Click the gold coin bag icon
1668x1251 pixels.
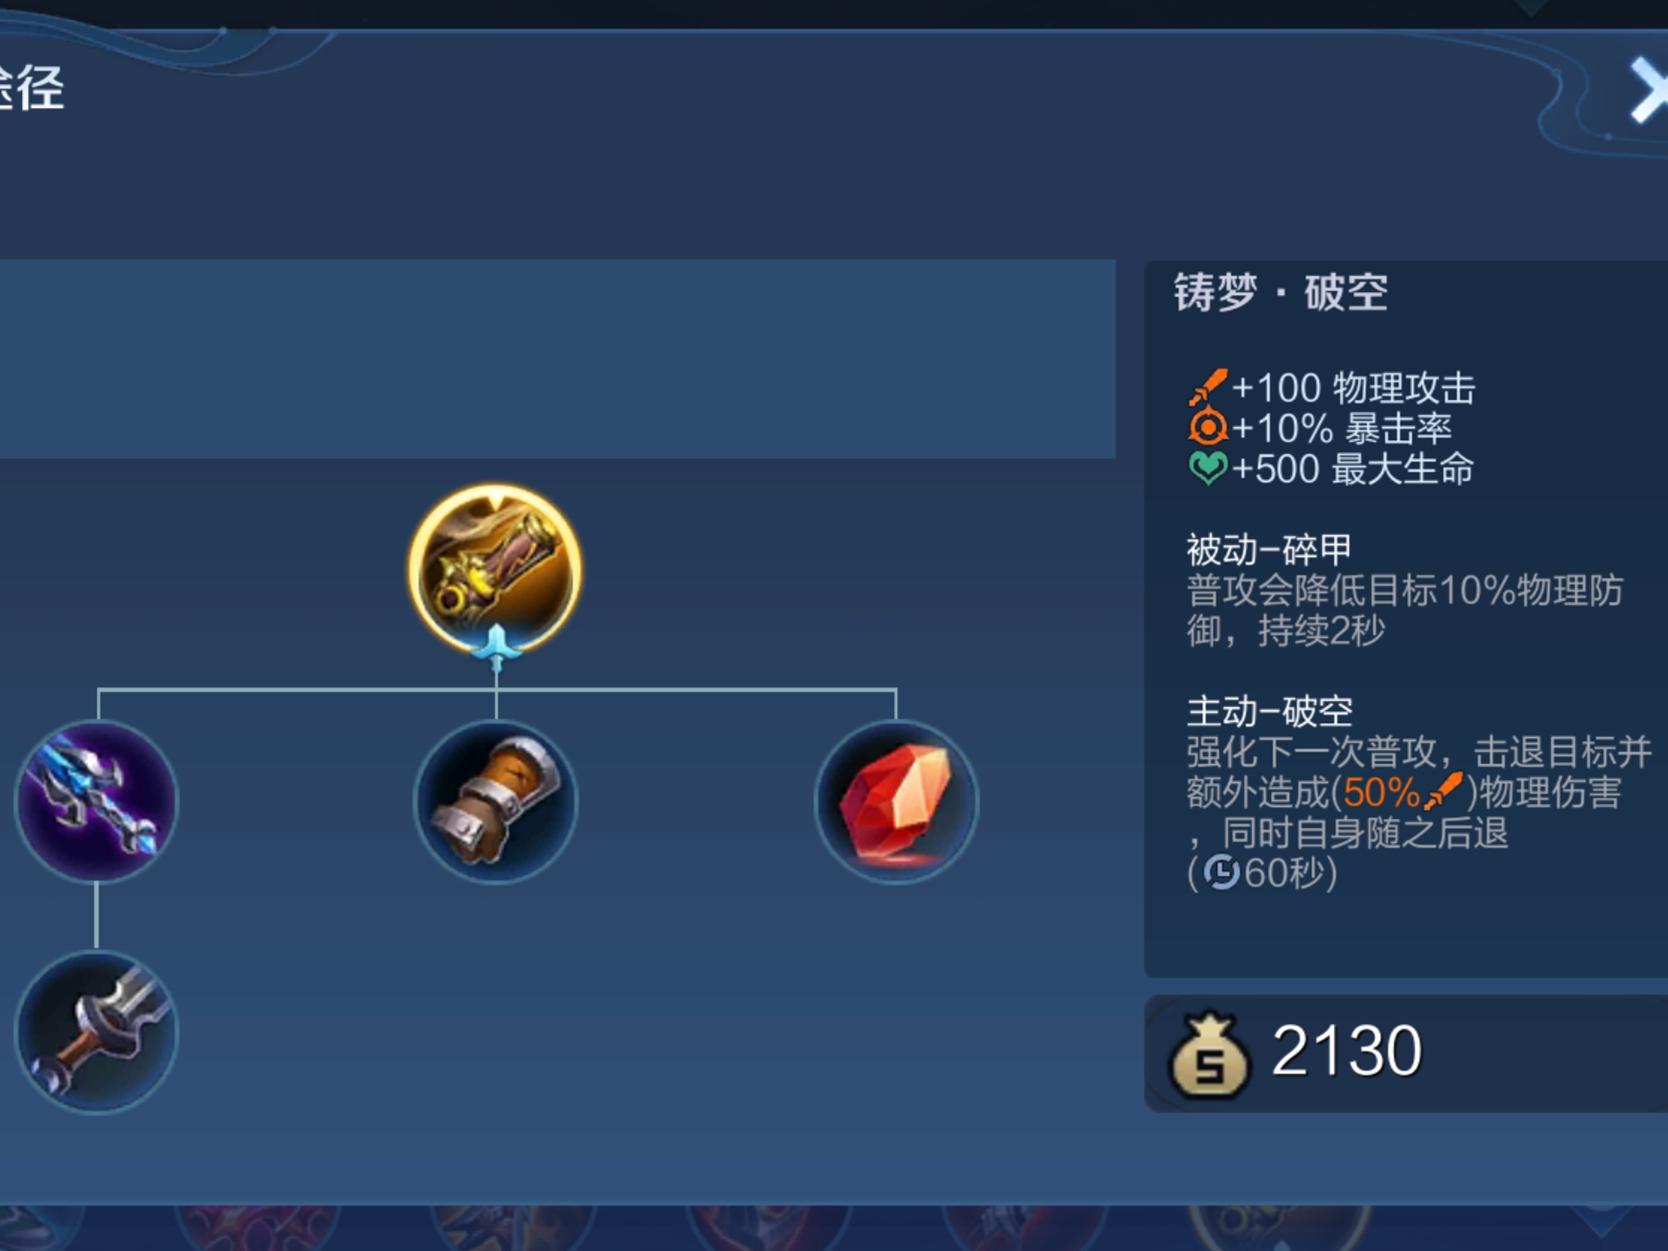[x=1208, y=1054]
